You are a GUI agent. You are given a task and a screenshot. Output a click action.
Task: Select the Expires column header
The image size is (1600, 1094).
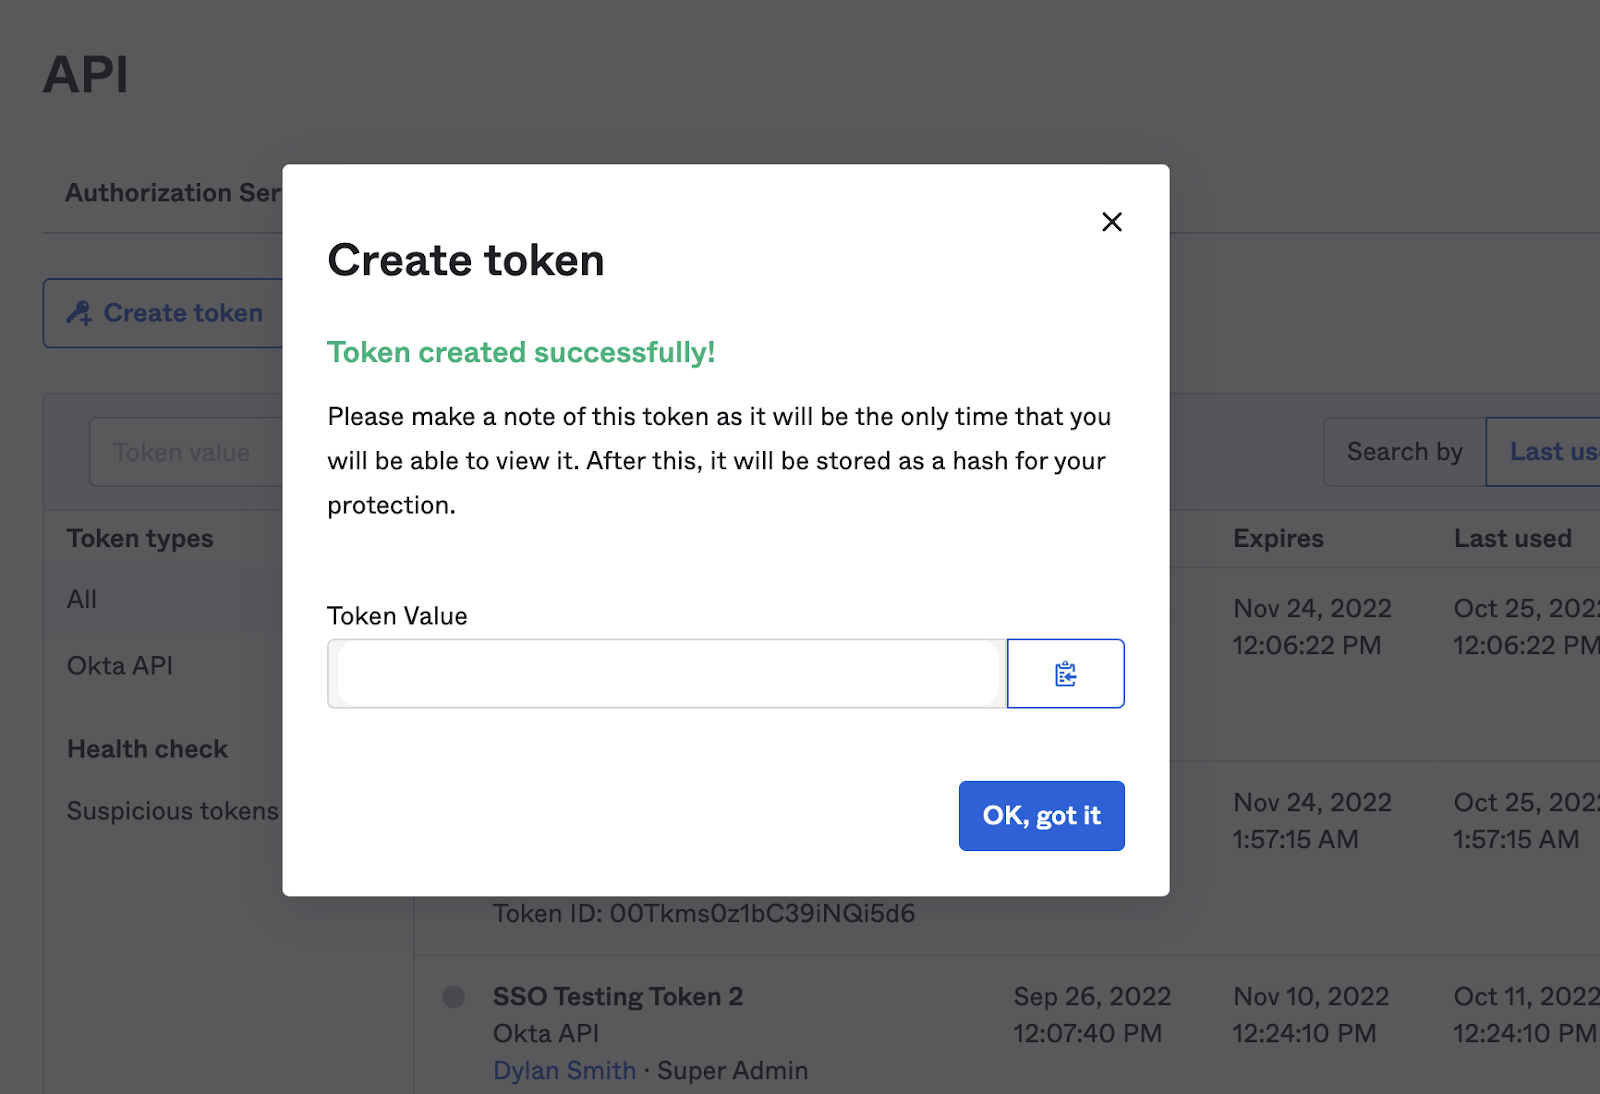tap(1278, 538)
